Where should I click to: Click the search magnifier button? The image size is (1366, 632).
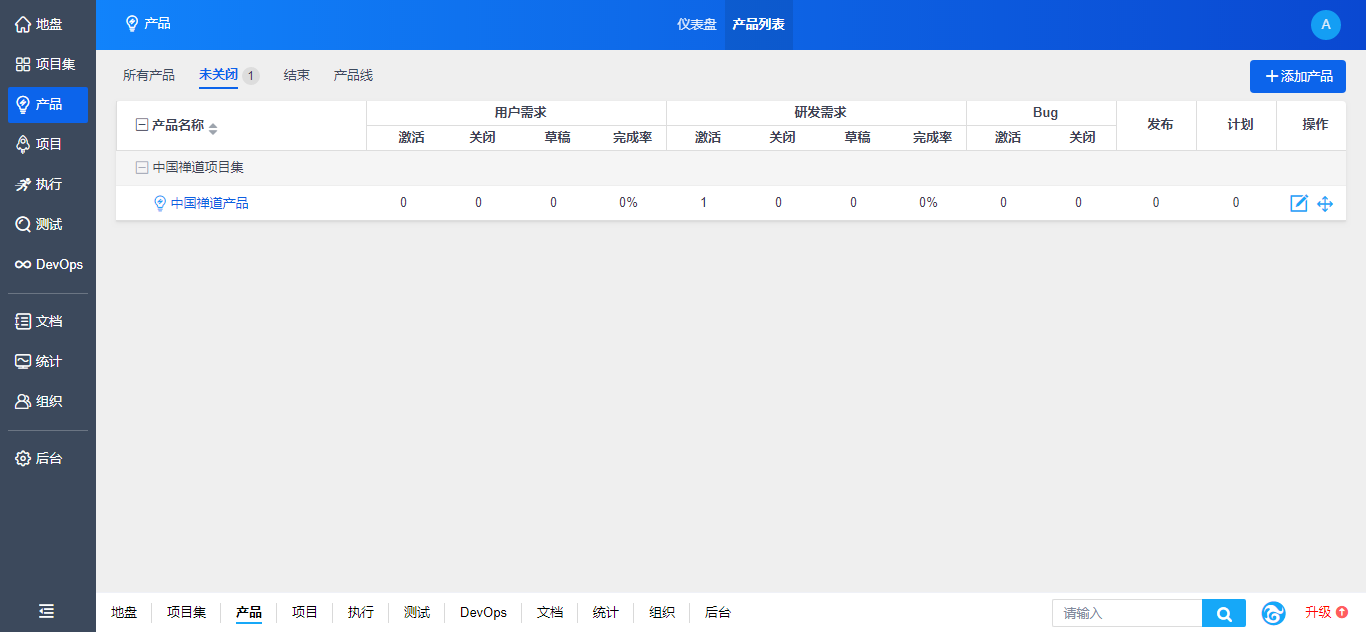pyautogui.click(x=1224, y=613)
